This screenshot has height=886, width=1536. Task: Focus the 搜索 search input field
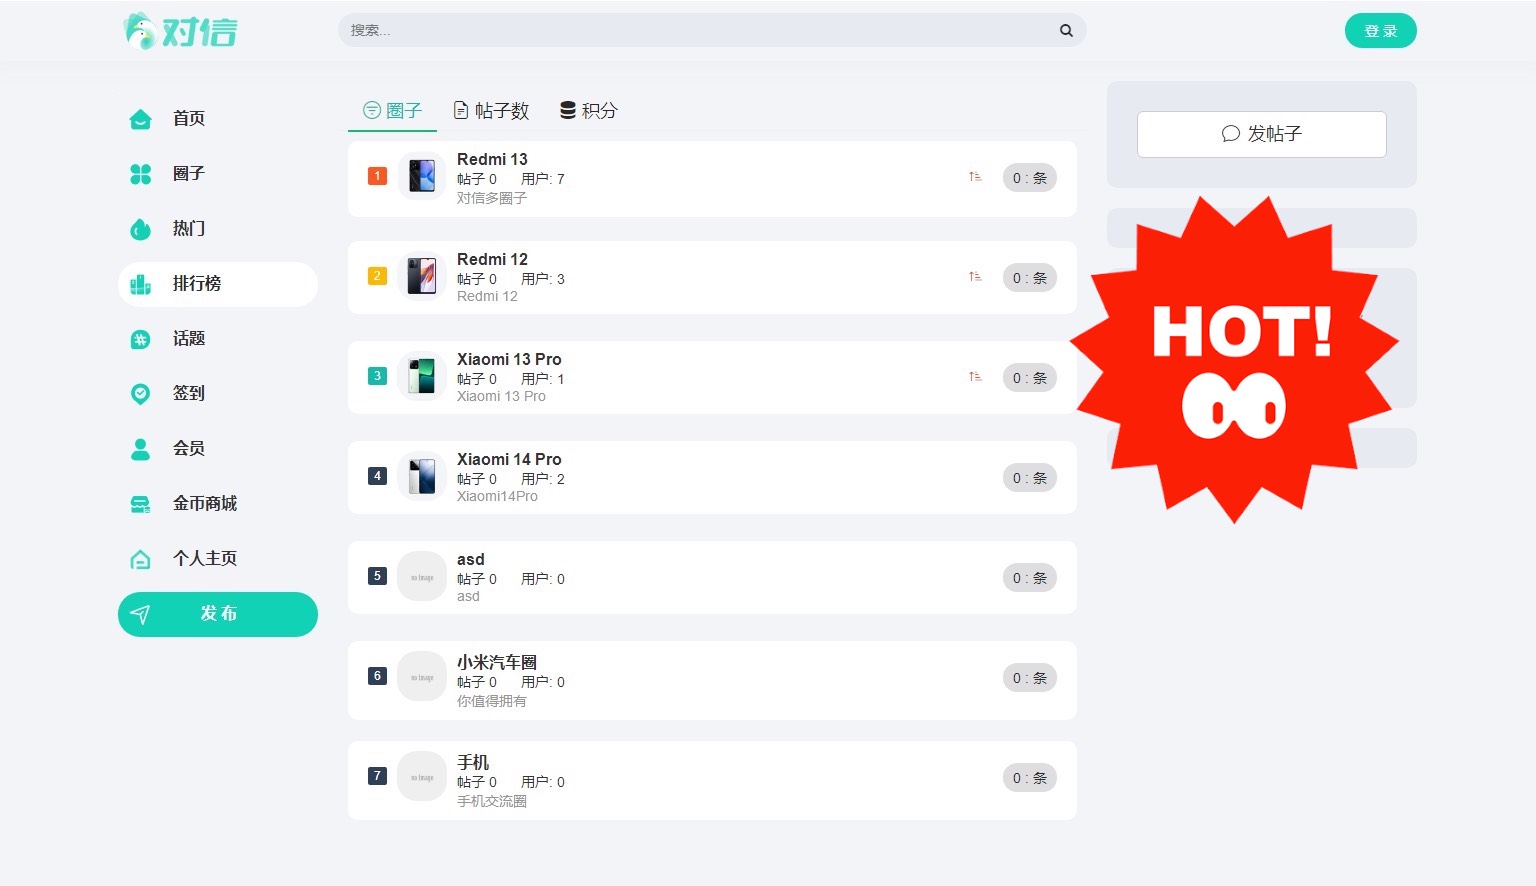[700, 30]
